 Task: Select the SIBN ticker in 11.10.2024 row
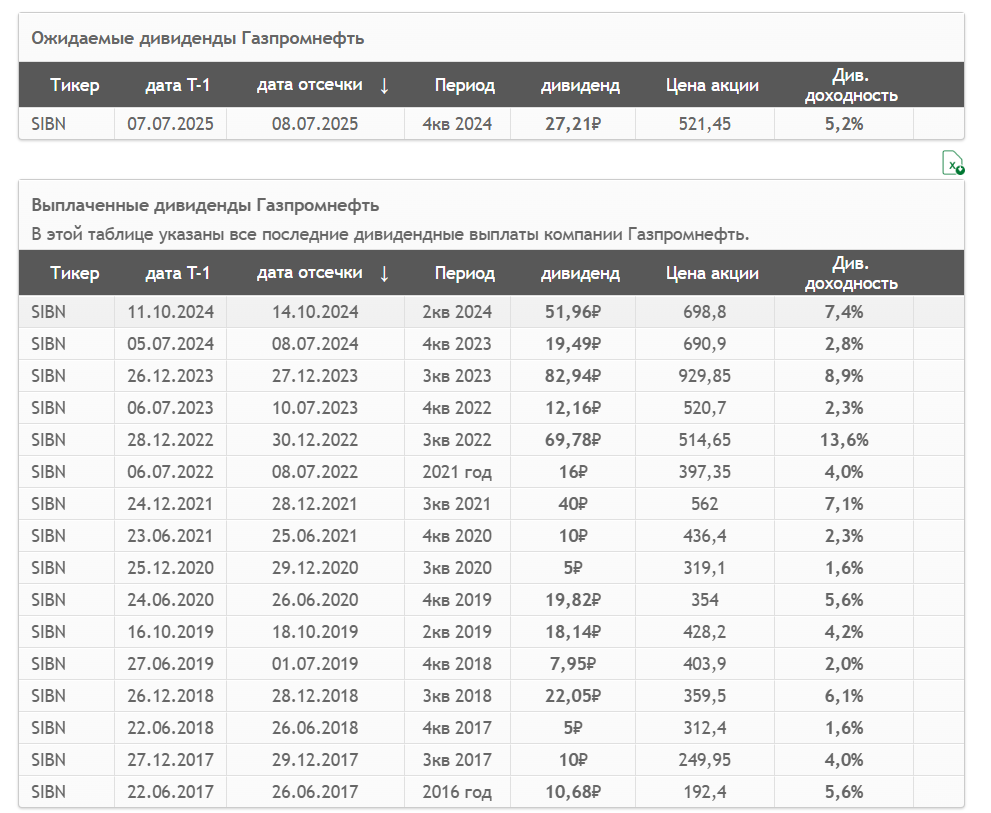49,312
